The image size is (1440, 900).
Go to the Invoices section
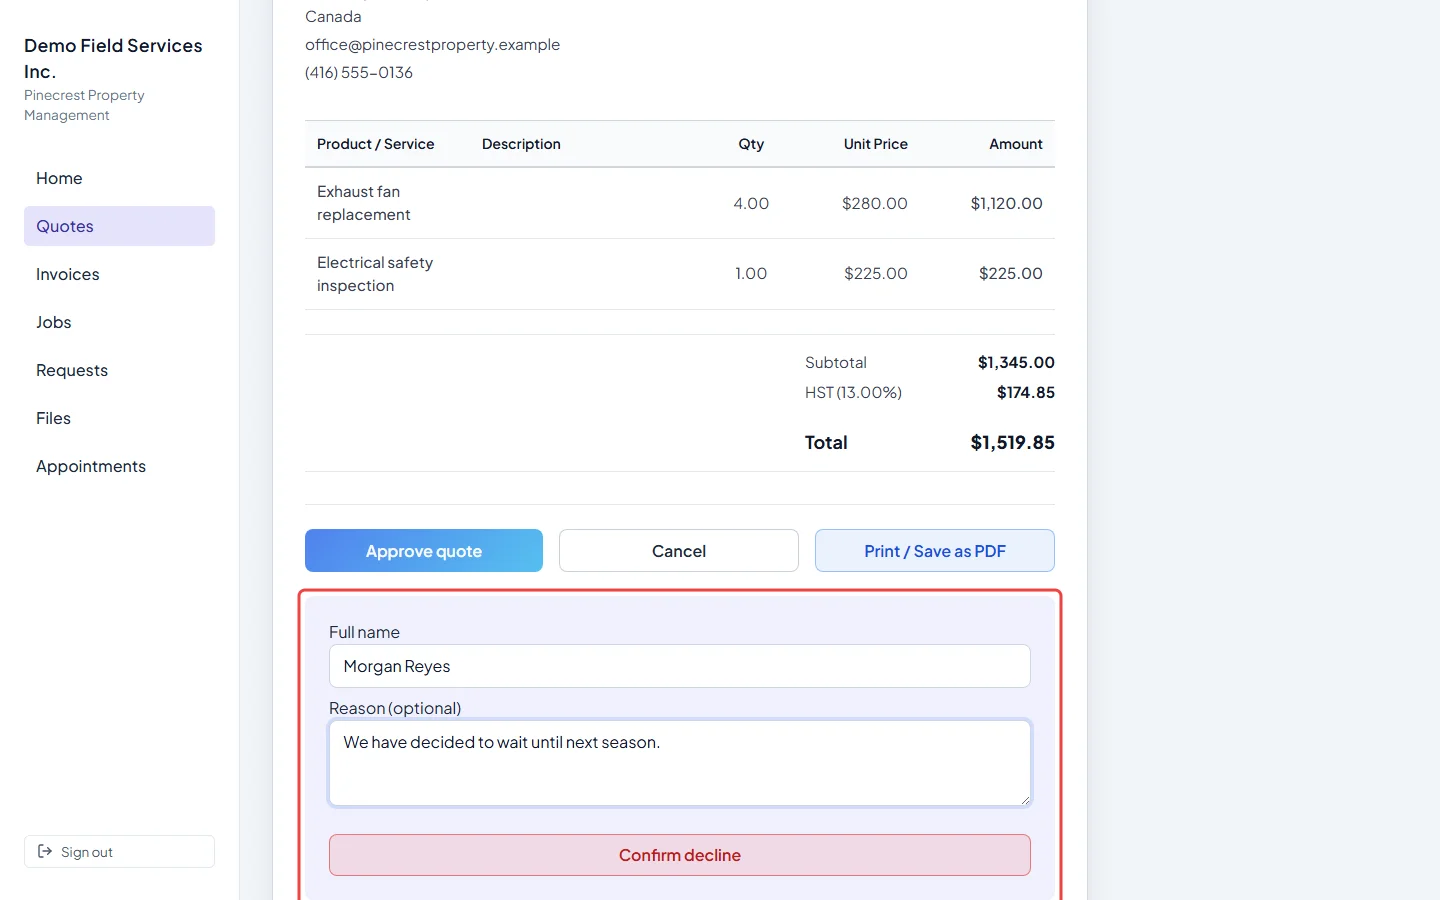[119, 274]
